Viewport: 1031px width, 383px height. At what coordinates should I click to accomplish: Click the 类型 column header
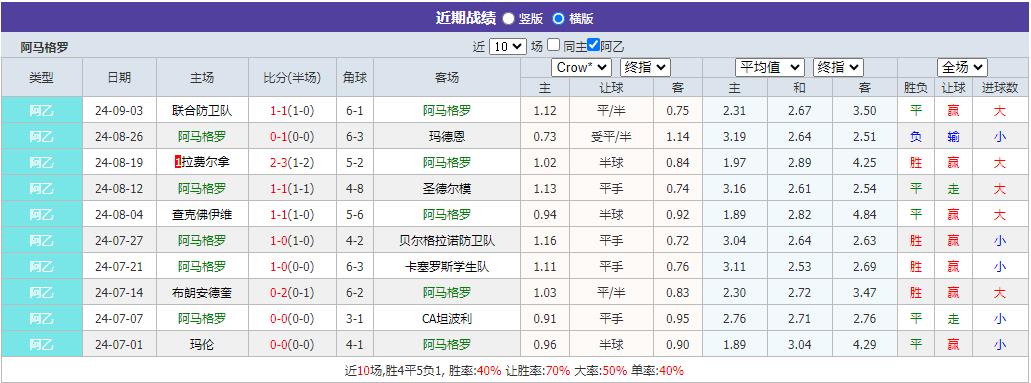click(41, 78)
